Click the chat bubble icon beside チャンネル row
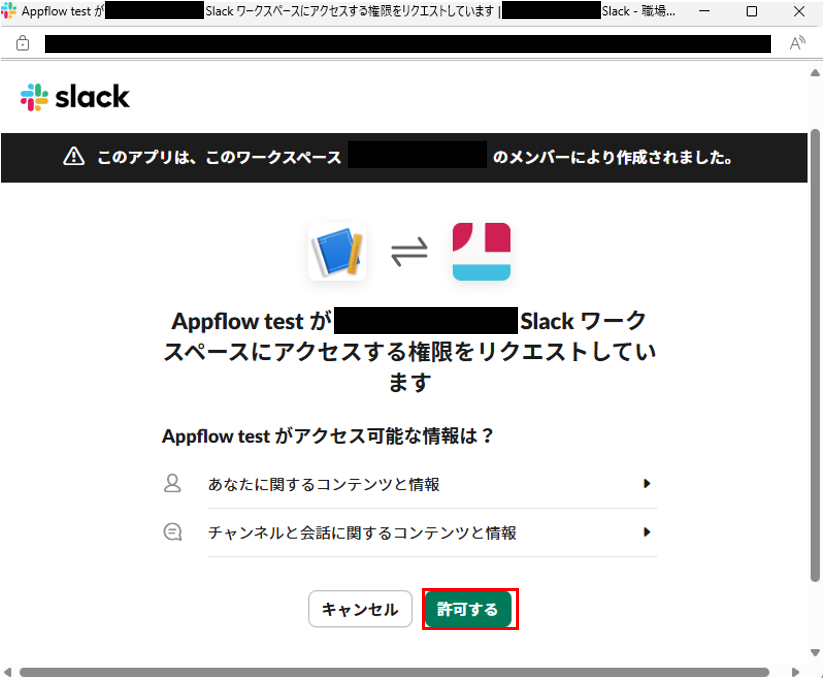Viewport: 829px width, 684px height. click(172, 532)
